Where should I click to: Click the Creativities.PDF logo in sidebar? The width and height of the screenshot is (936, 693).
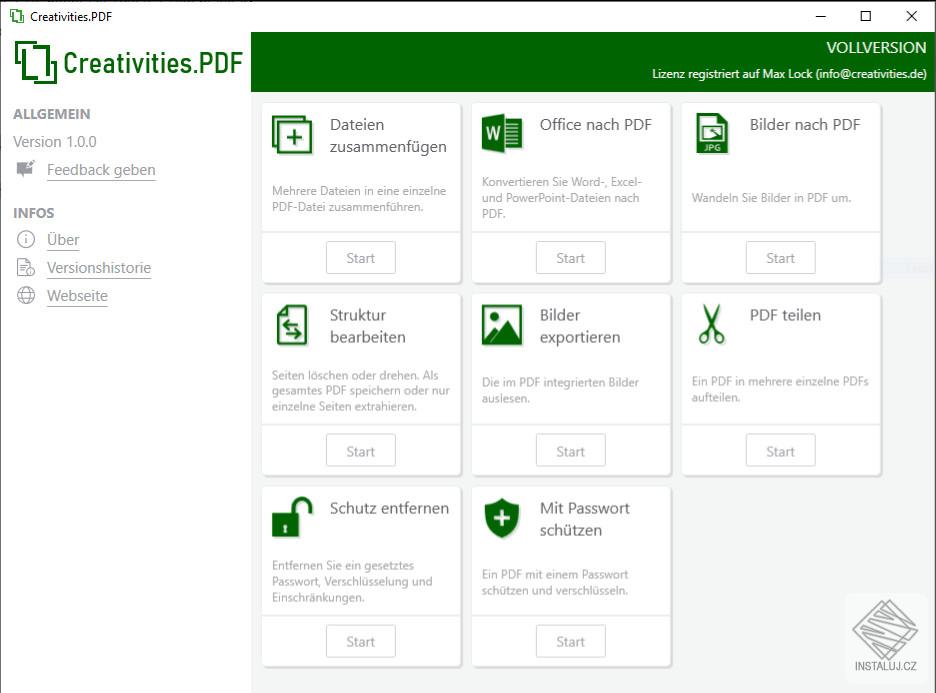tap(128, 62)
